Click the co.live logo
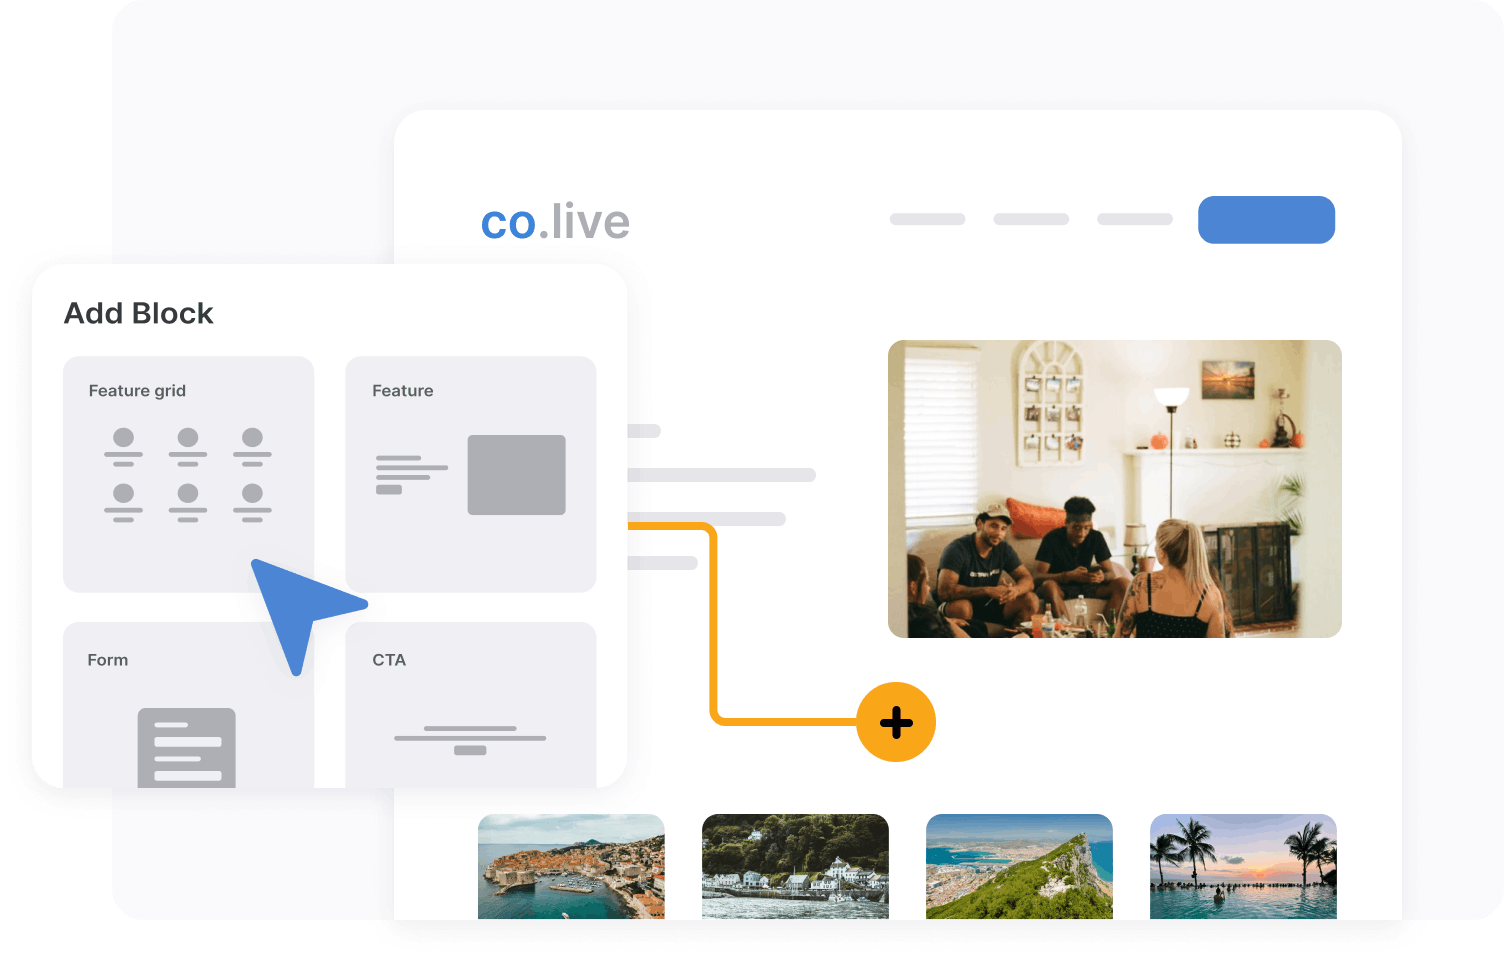1504x958 pixels. coord(555,221)
